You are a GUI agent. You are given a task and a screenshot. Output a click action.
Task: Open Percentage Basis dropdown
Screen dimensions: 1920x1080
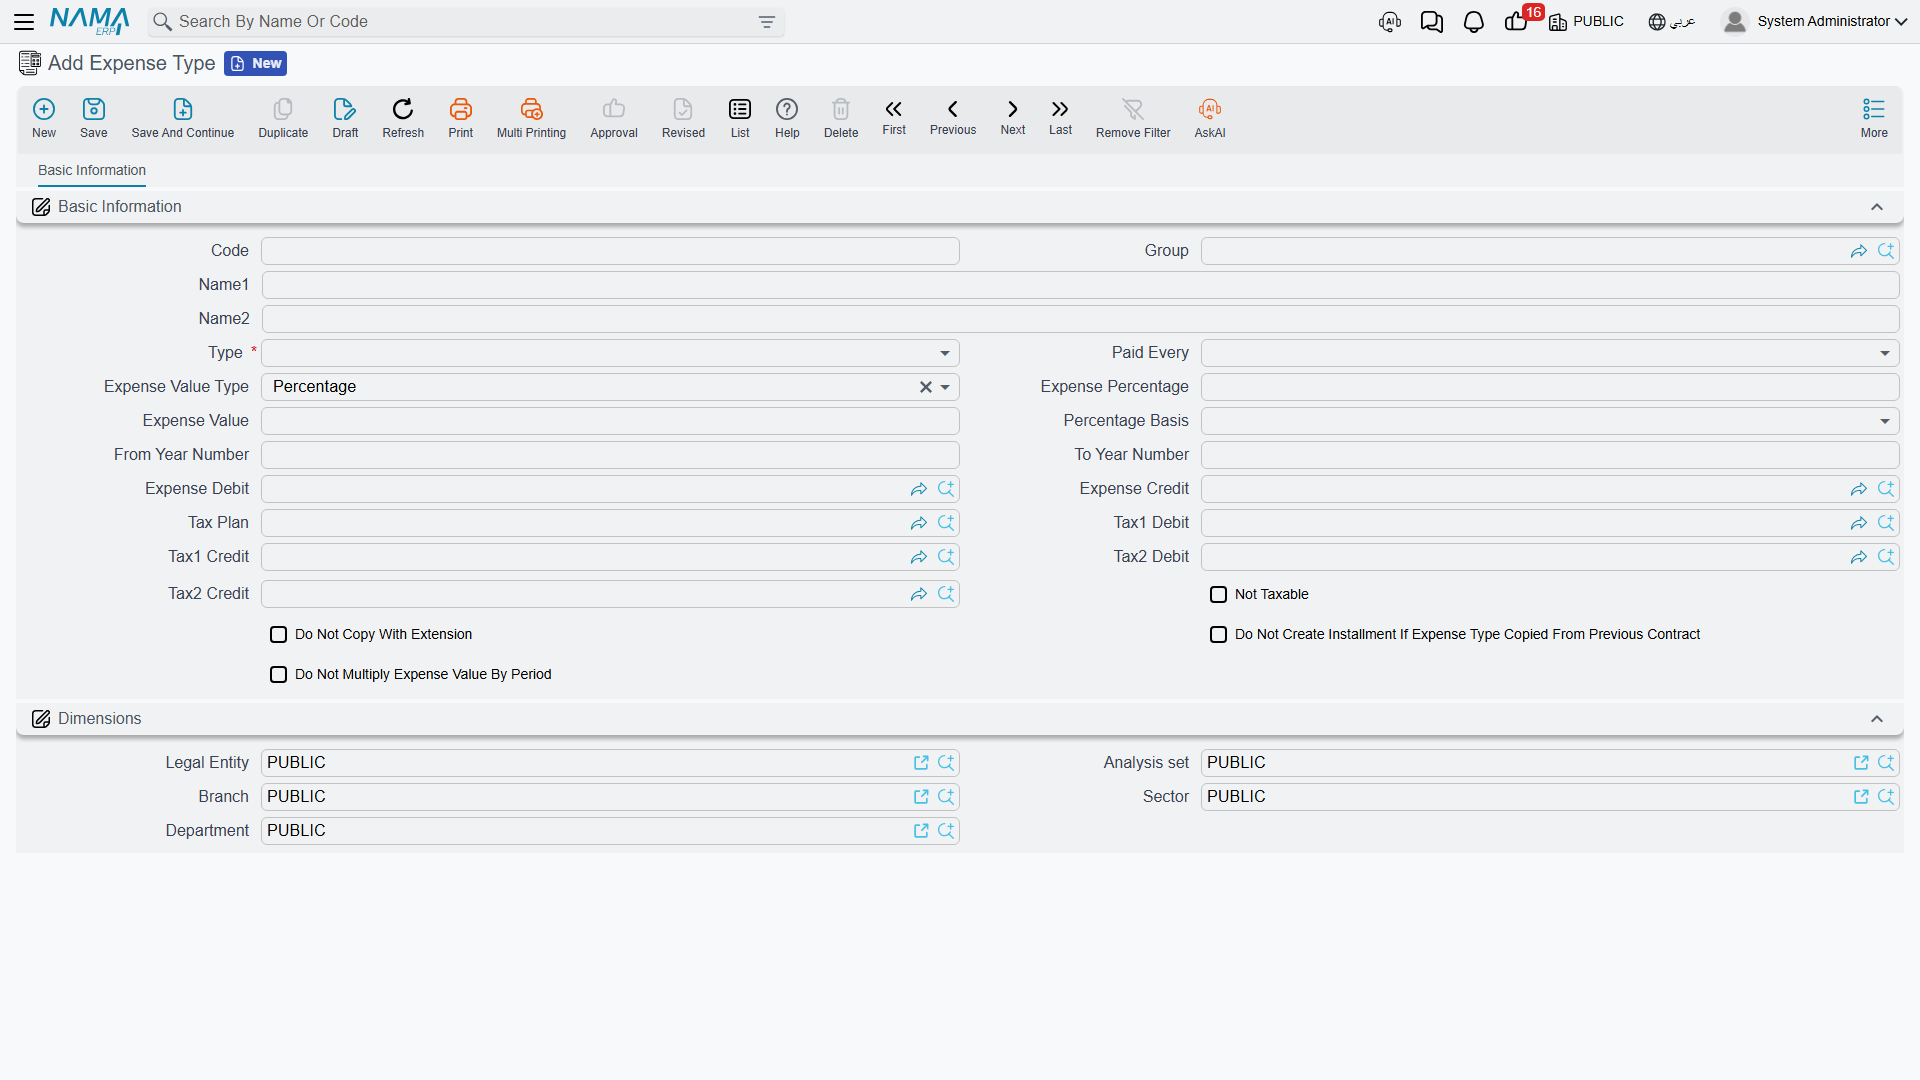pos(1884,421)
